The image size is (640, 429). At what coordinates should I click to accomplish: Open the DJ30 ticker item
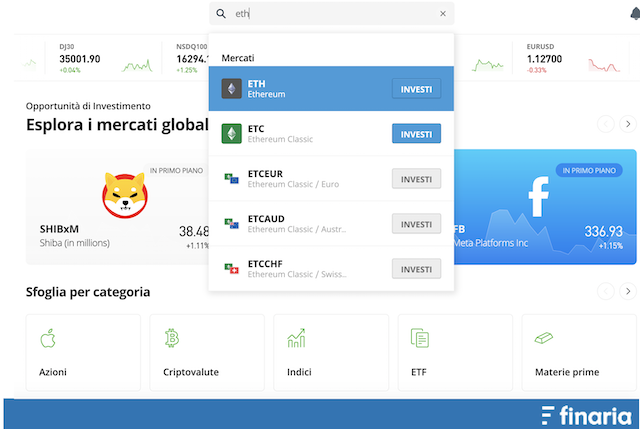[x=103, y=58]
